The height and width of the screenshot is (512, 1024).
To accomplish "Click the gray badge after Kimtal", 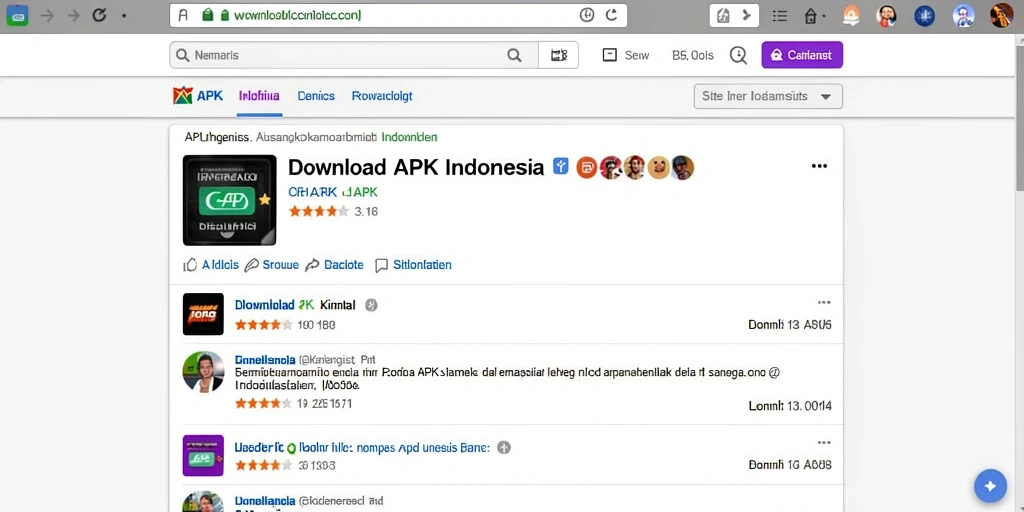I will [371, 305].
